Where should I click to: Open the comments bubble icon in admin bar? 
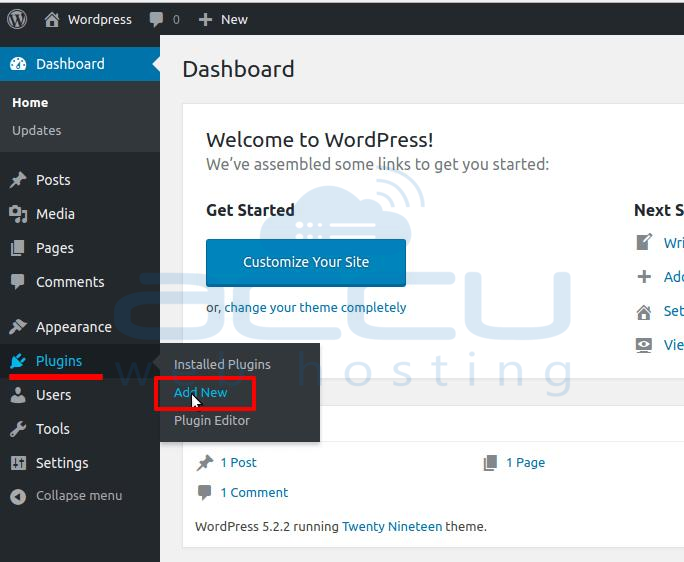pos(156,20)
